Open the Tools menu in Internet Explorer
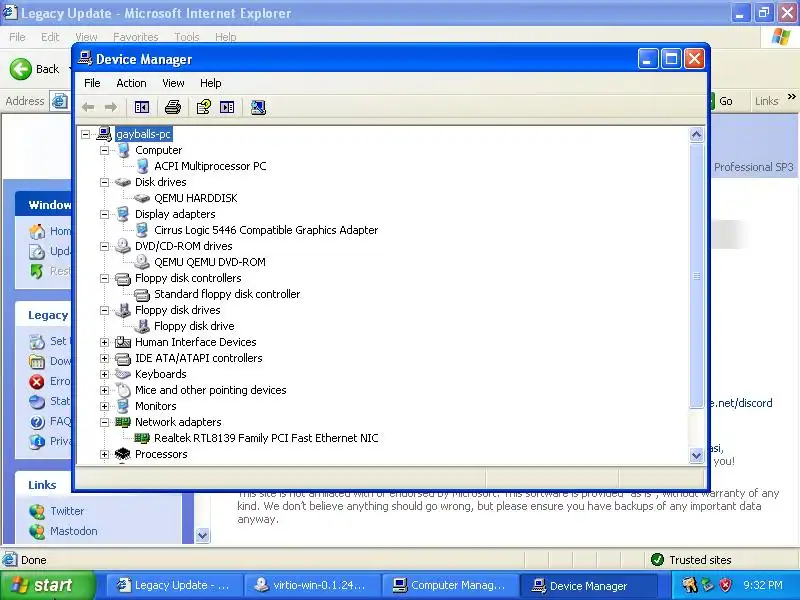Image resolution: width=800 pixels, height=600 pixels. pyautogui.click(x=187, y=37)
